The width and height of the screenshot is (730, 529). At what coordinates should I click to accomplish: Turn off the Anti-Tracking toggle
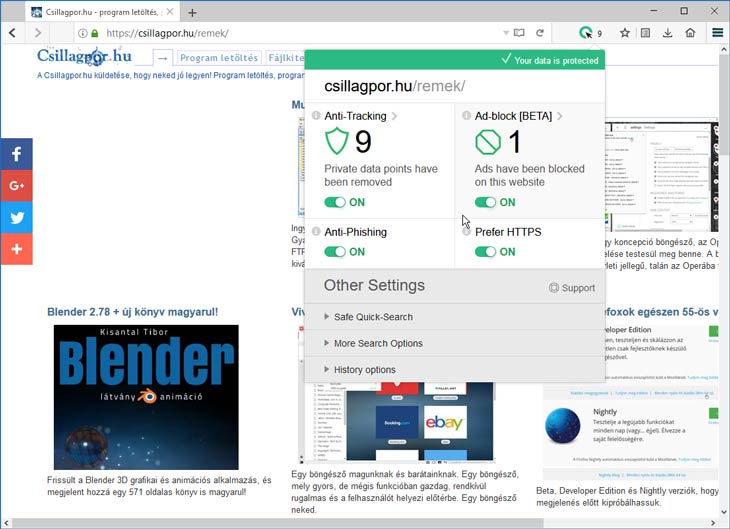335,202
